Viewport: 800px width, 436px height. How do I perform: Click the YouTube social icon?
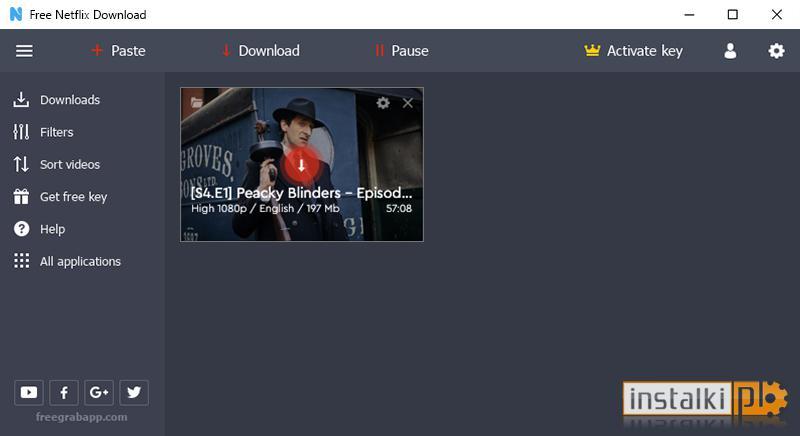click(29, 392)
